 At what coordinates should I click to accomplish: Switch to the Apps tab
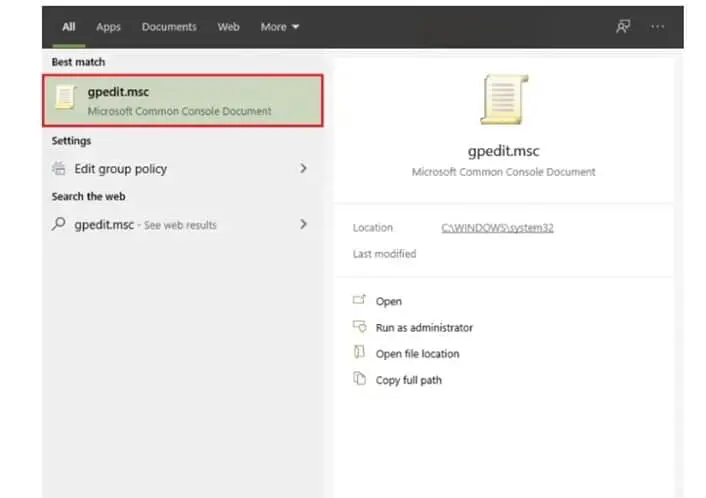click(x=108, y=27)
